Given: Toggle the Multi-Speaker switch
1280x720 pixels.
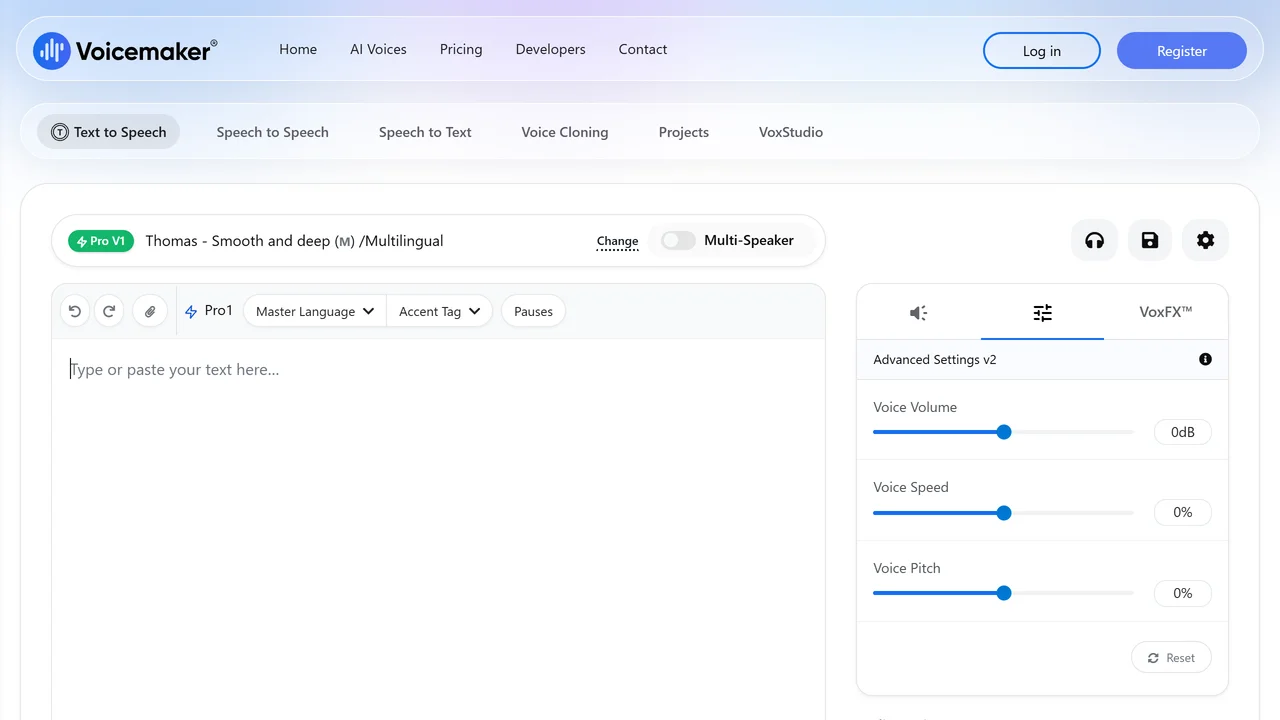Looking at the screenshot, I should (x=678, y=240).
